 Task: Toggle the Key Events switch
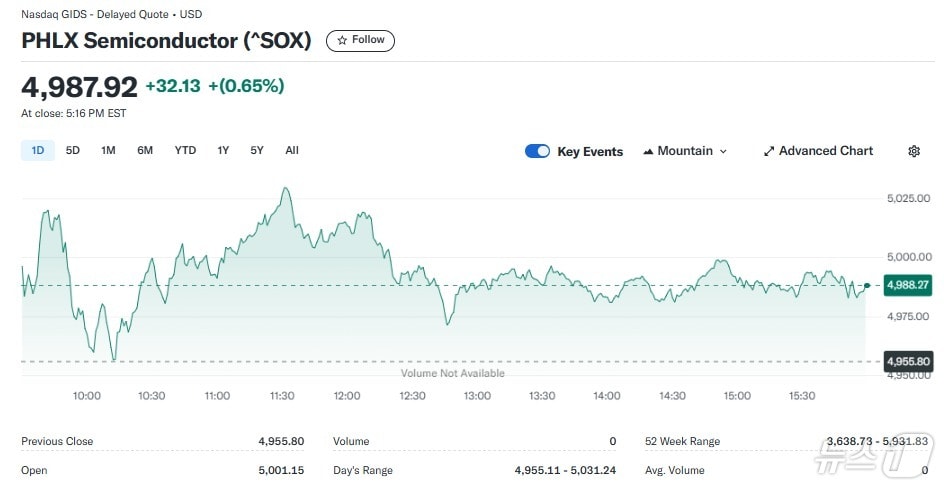[537, 151]
